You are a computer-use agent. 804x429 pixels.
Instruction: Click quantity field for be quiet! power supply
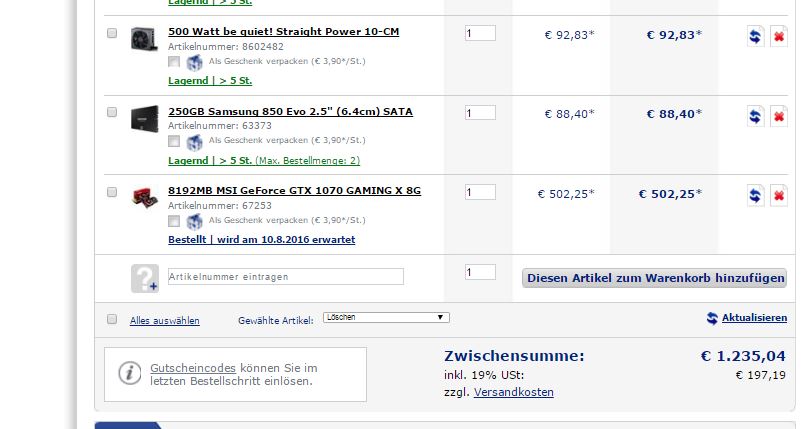tap(480, 33)
